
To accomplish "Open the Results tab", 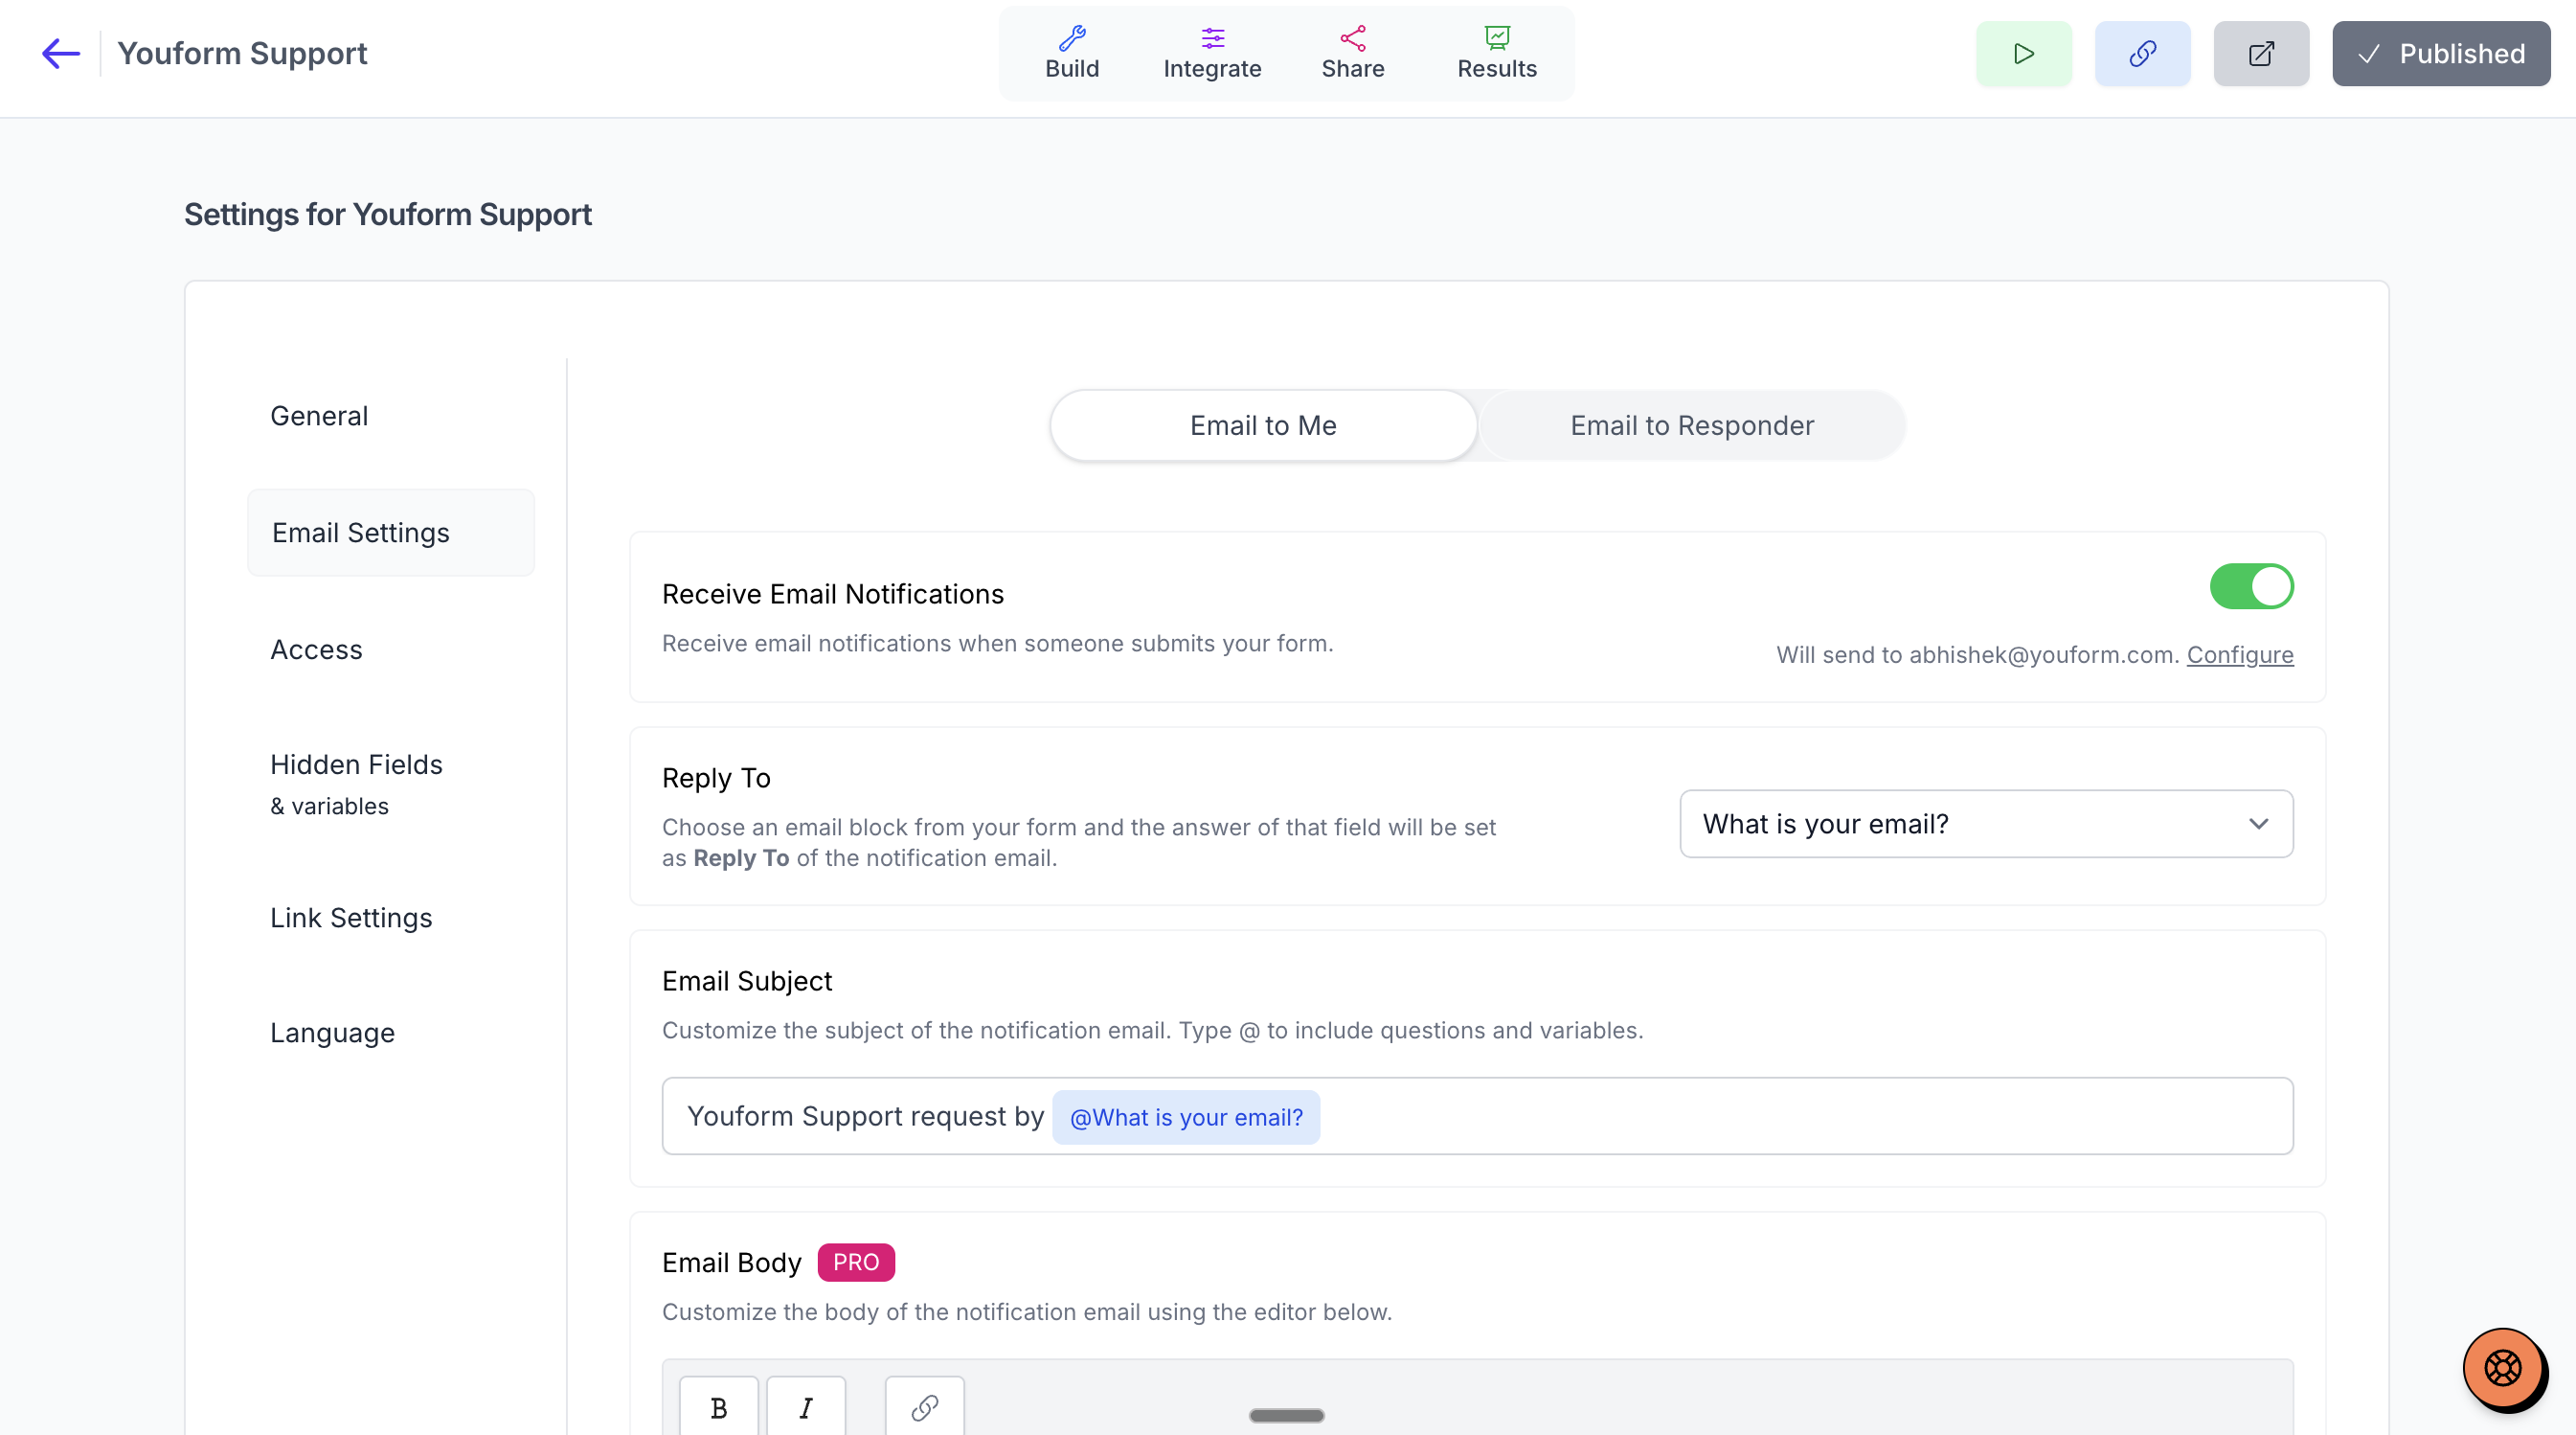I will [x=1496, y=53].
